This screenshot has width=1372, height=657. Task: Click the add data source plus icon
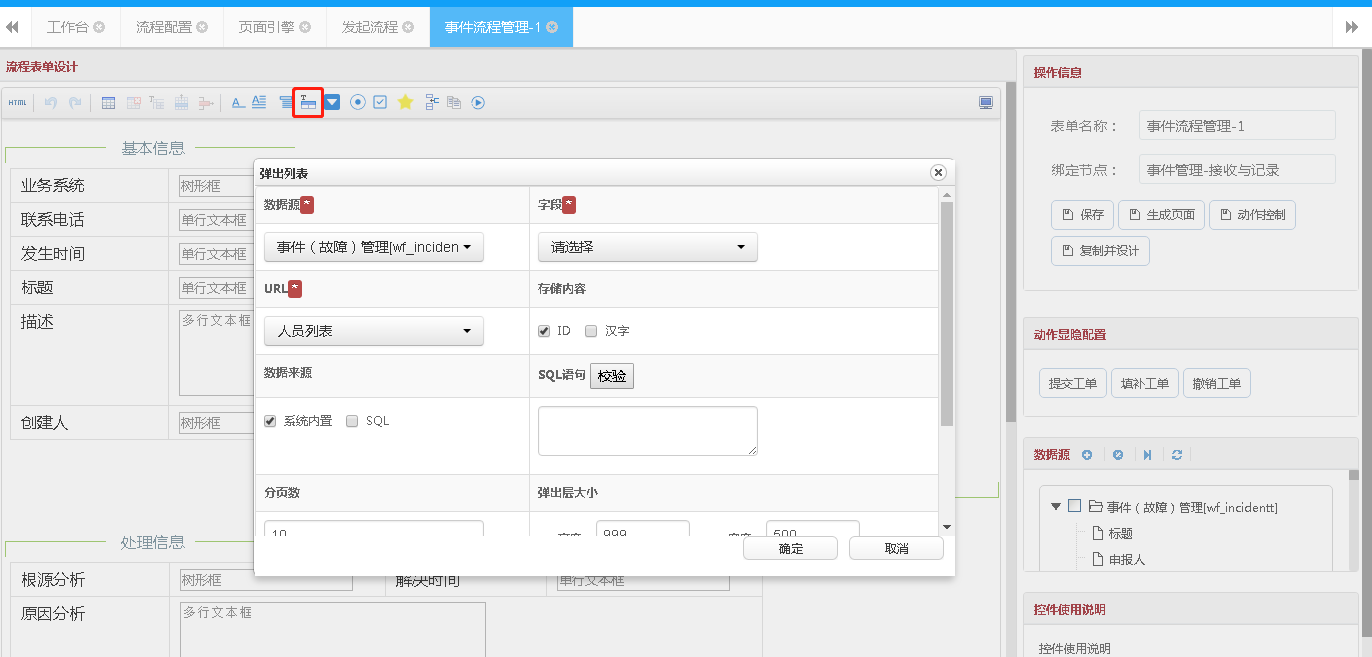coord(1087,455)
